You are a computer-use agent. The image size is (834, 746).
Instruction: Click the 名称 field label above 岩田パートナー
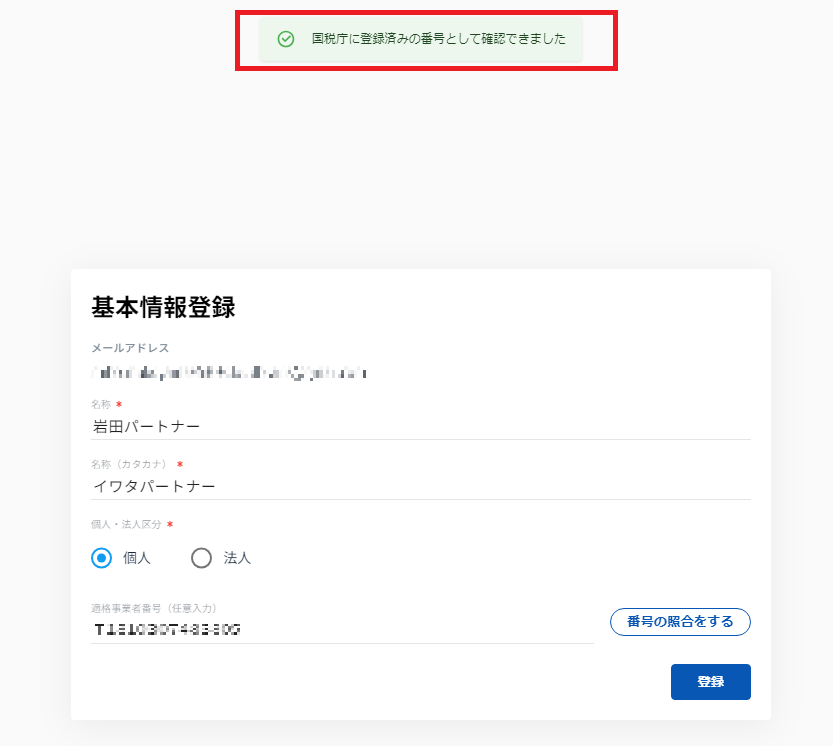[x=101, y=404]
